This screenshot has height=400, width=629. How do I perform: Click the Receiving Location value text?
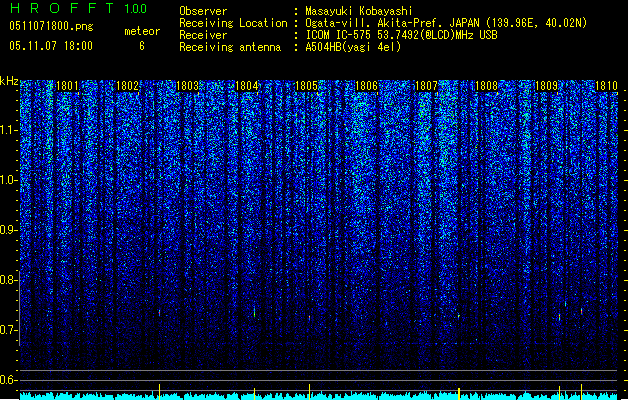coord(446,23)
